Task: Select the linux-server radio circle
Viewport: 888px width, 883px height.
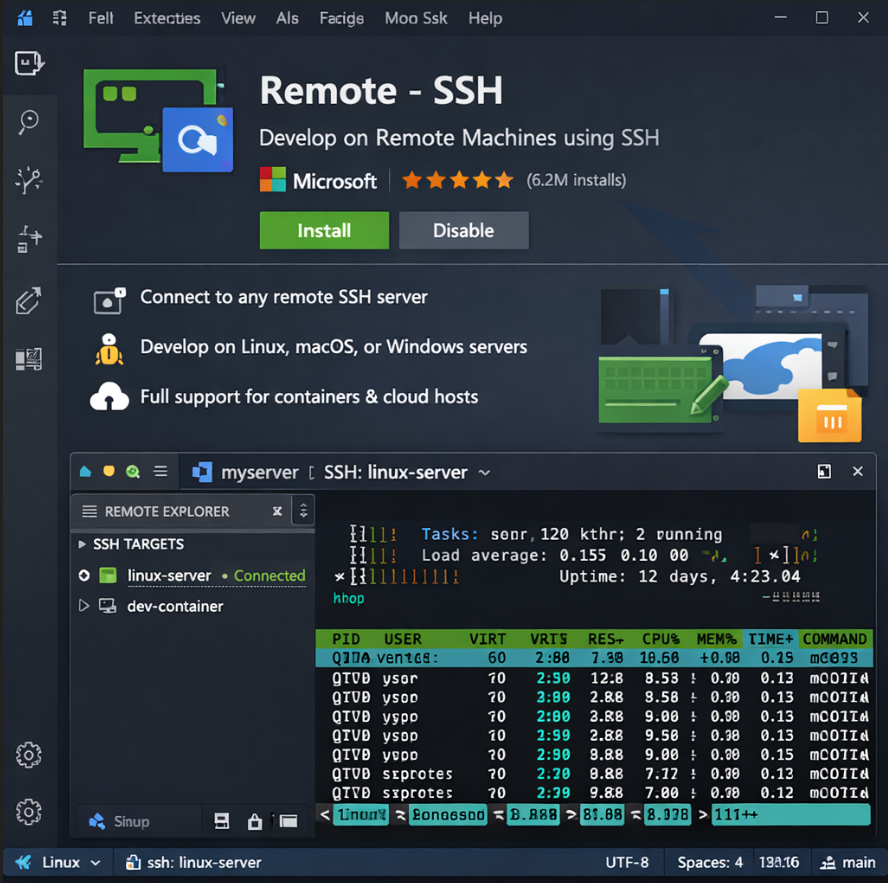Action: coord(84,575)
